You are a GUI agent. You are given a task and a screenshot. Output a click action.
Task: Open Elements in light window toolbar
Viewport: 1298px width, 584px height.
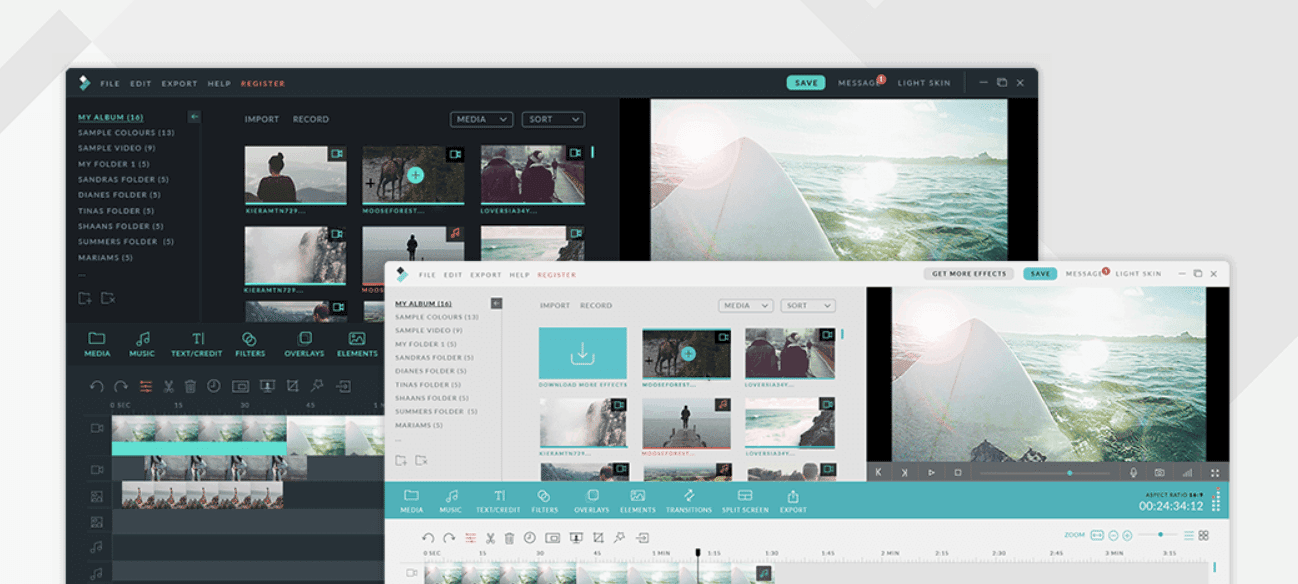[638, 501]
